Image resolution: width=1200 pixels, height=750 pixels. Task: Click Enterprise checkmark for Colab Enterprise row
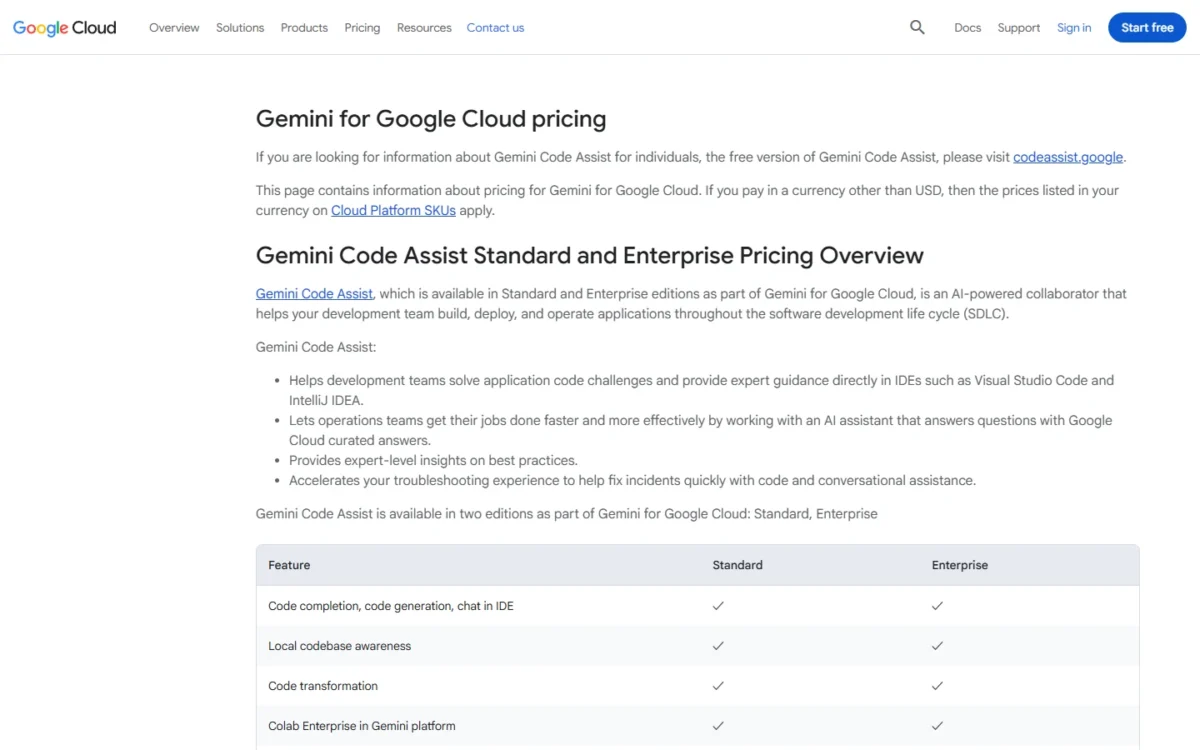point(937,726)
